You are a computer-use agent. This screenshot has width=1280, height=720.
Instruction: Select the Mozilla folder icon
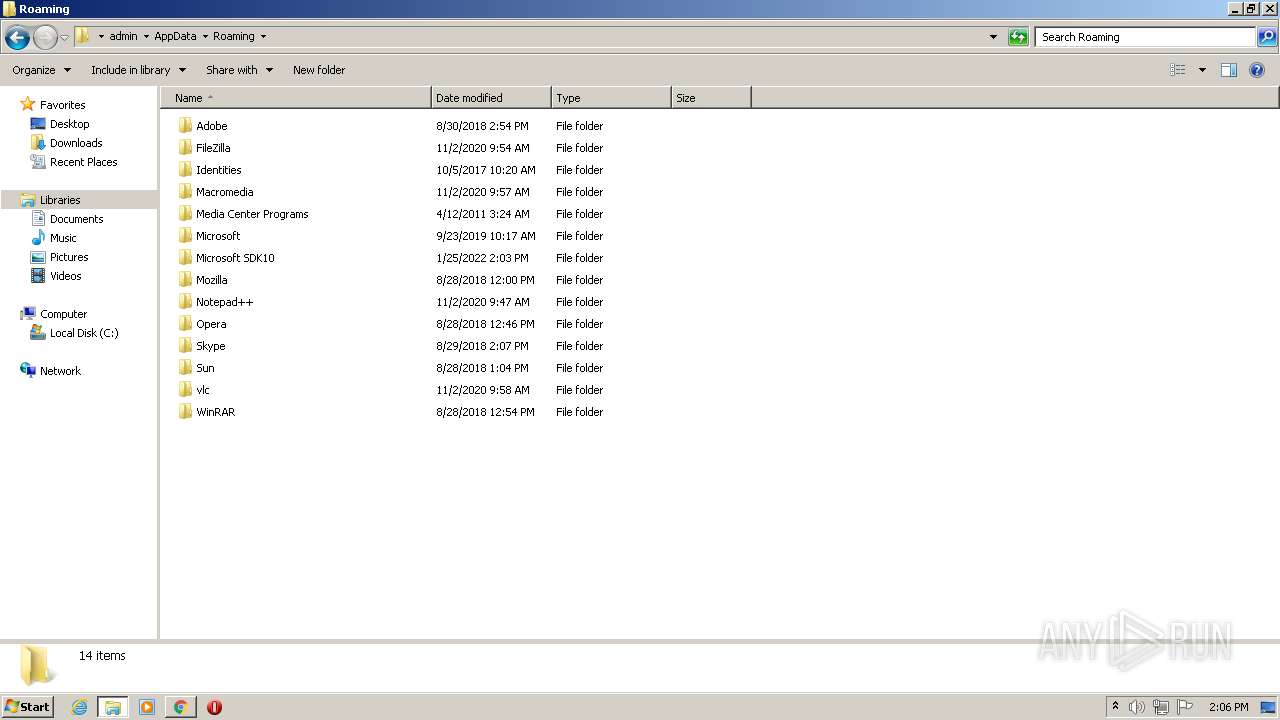click(185, 280)
